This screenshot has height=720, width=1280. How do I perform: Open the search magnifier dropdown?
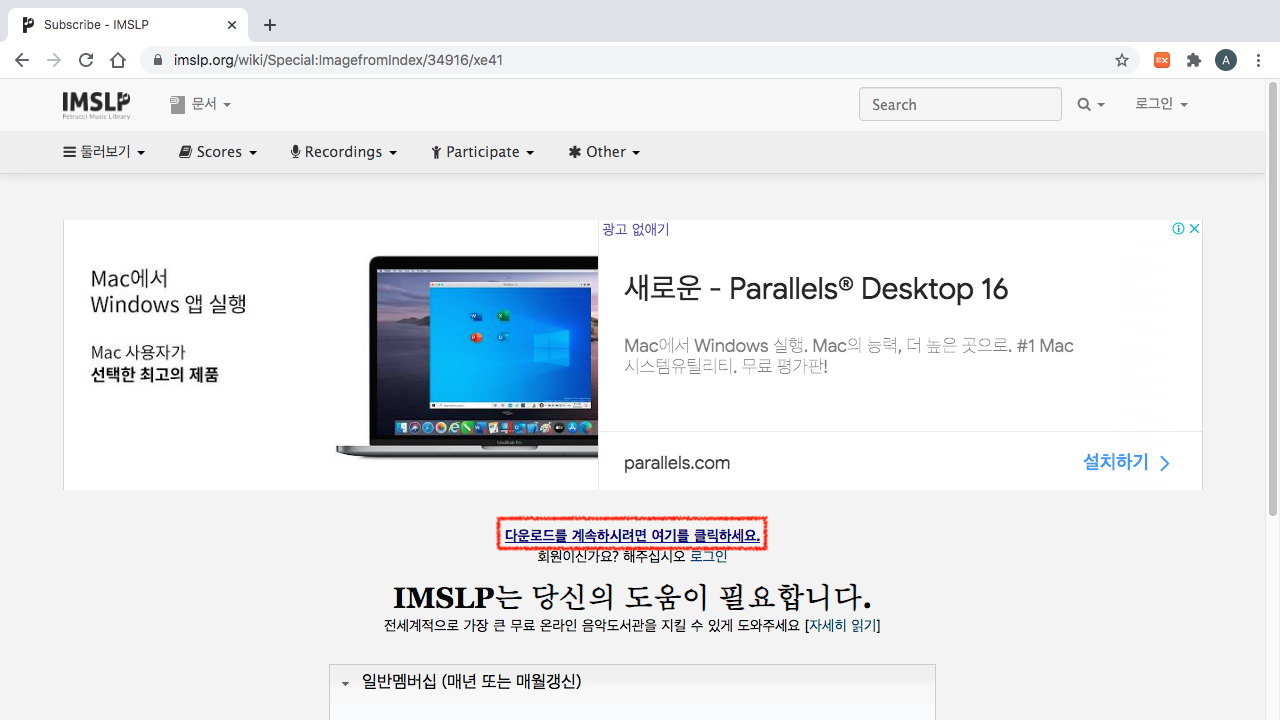1090,104
